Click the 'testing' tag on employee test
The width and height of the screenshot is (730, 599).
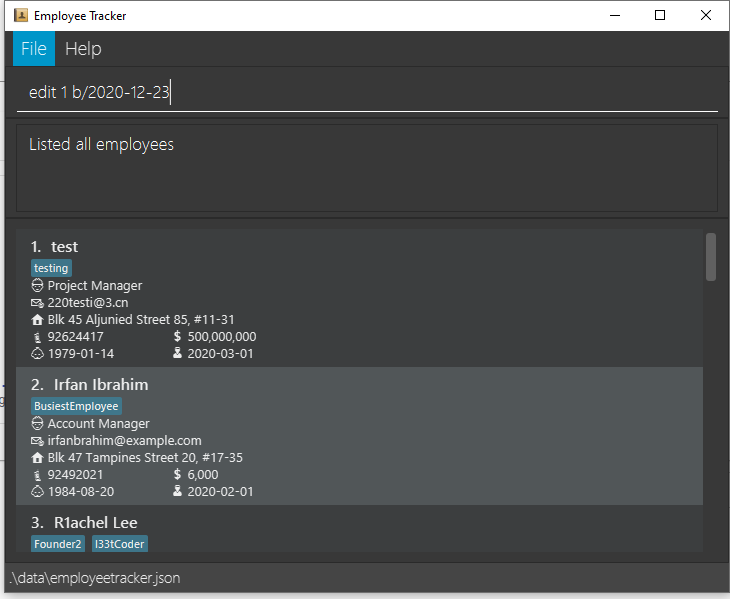pos(51,268)
